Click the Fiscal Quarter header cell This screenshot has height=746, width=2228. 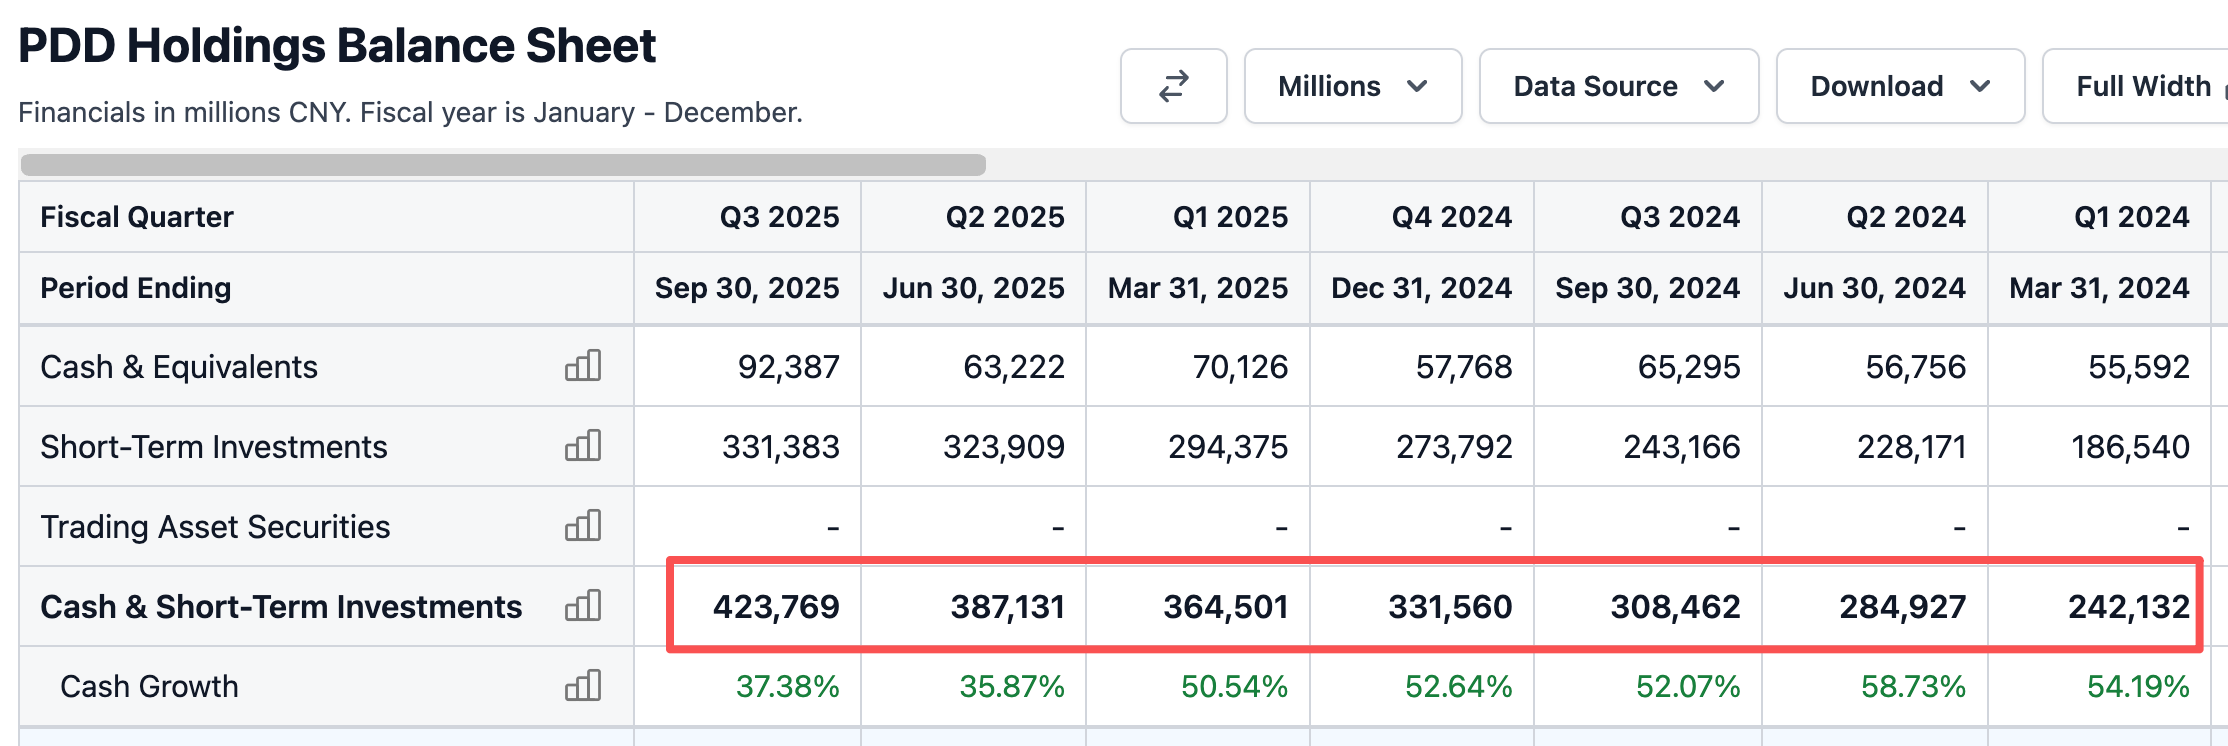137,217
